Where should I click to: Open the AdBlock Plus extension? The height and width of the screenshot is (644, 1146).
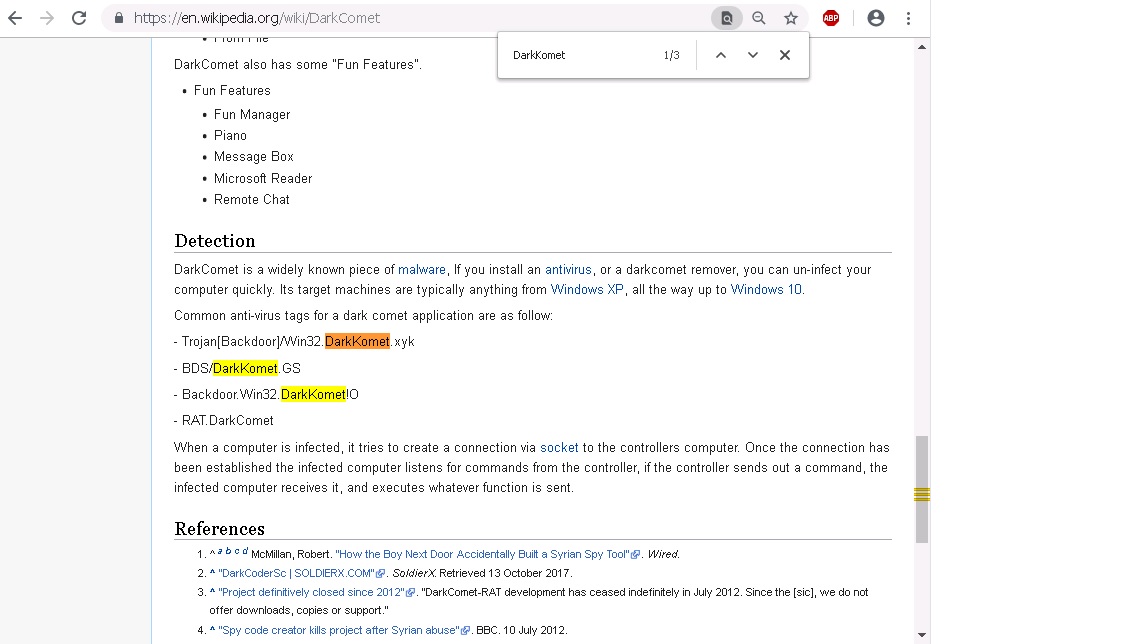[831, 18]
